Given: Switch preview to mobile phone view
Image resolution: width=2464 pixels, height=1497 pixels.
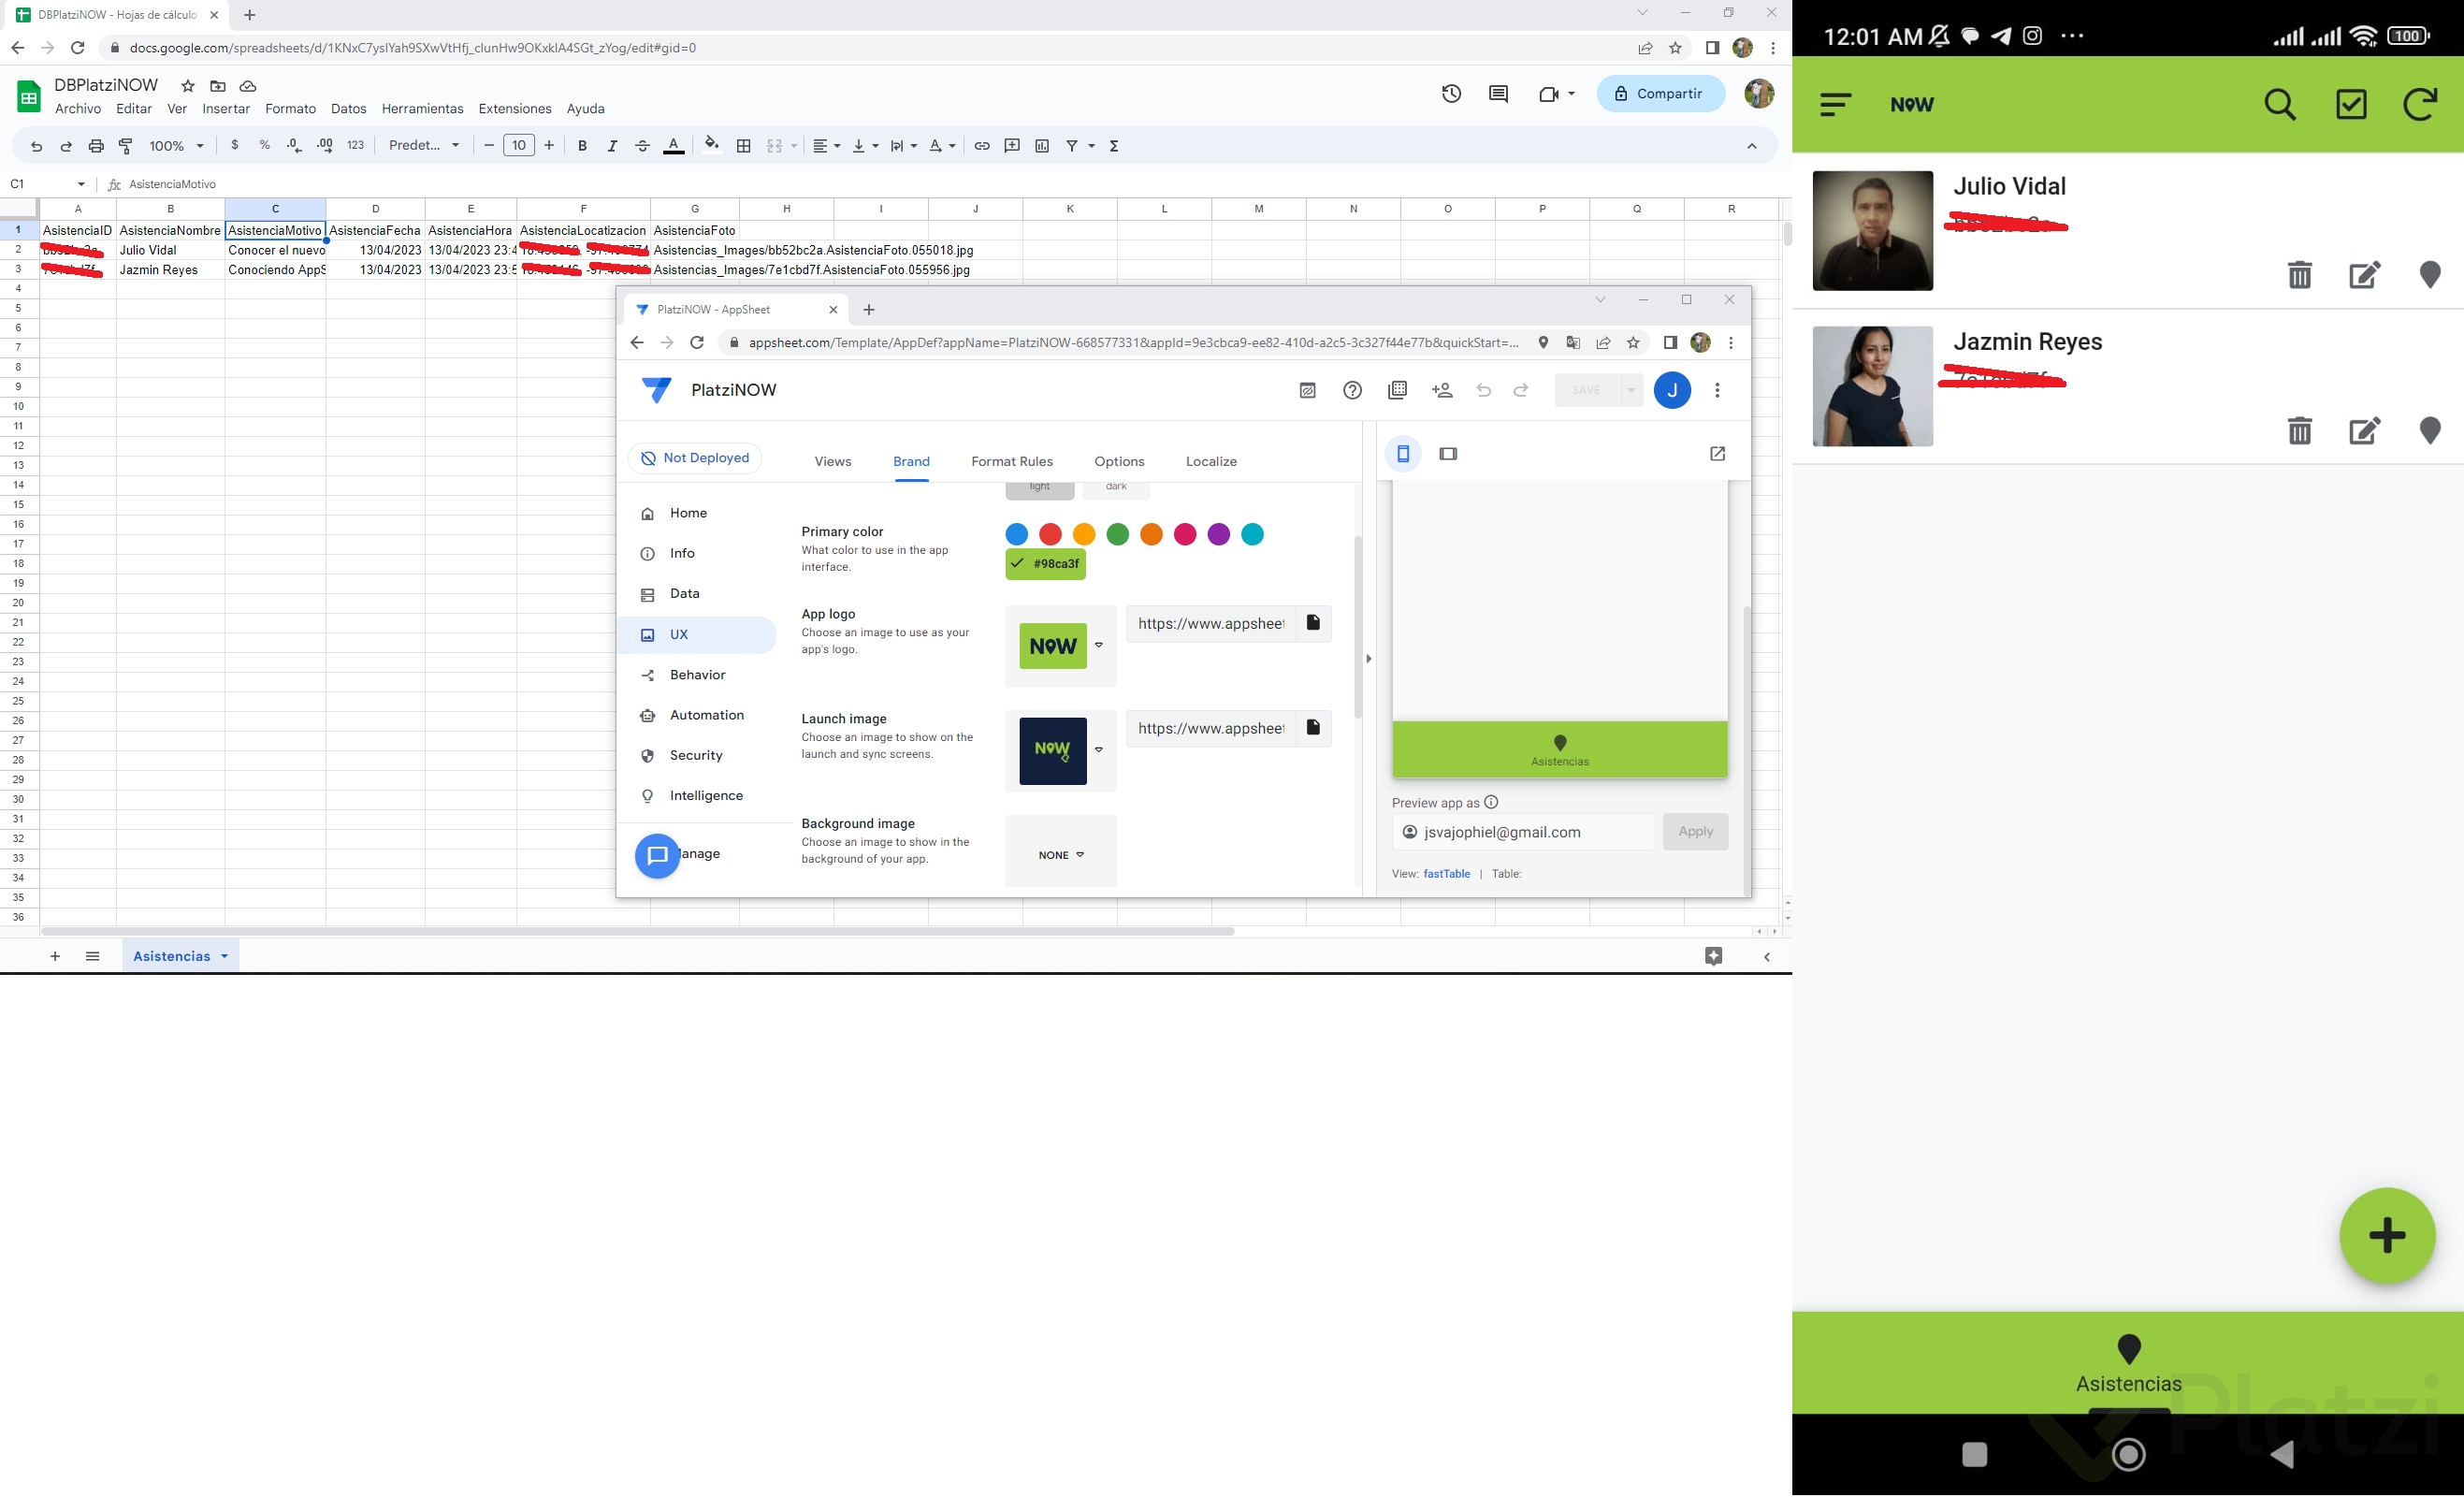Looking at the screenshot, I should (x=1403, y=454).
